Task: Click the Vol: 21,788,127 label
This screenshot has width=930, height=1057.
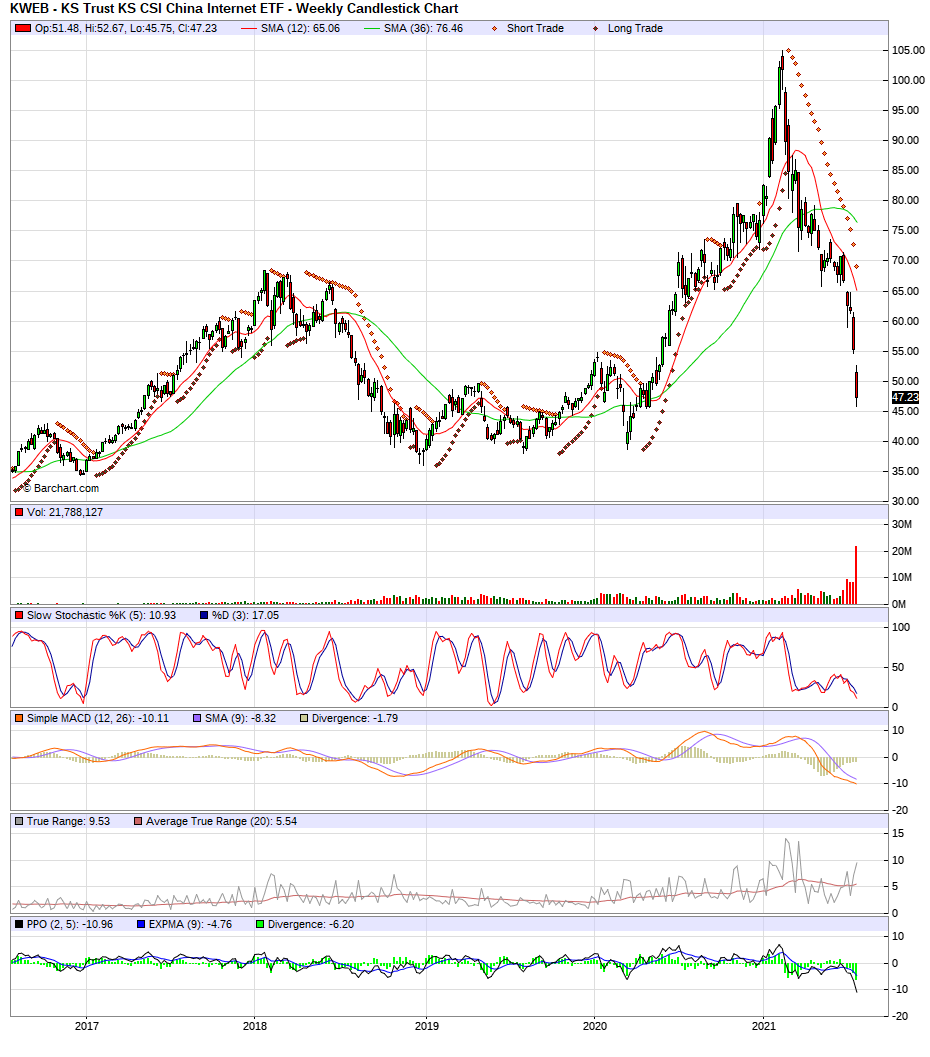Action: pyautogui.click(x=65, y=512)
